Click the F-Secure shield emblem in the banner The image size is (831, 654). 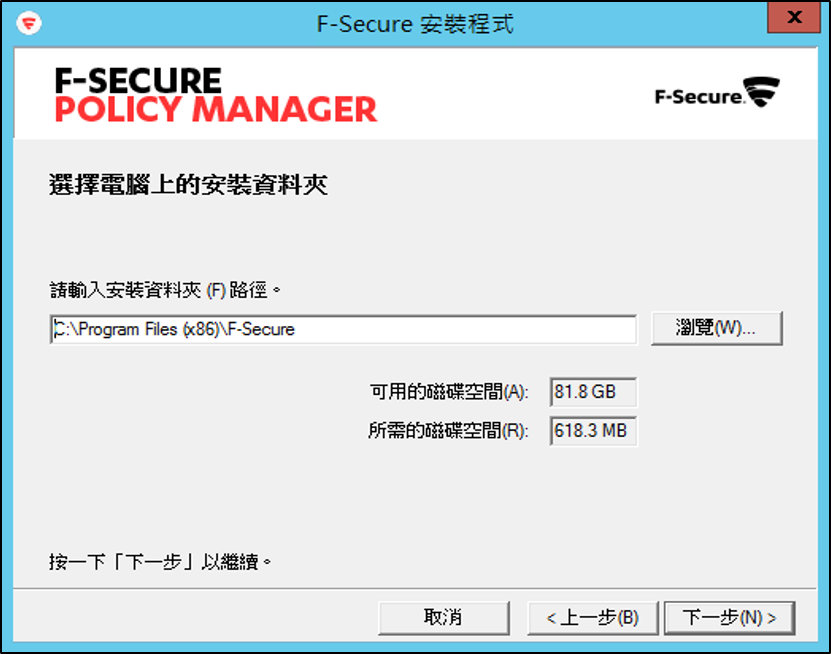[x=762, y=91]
